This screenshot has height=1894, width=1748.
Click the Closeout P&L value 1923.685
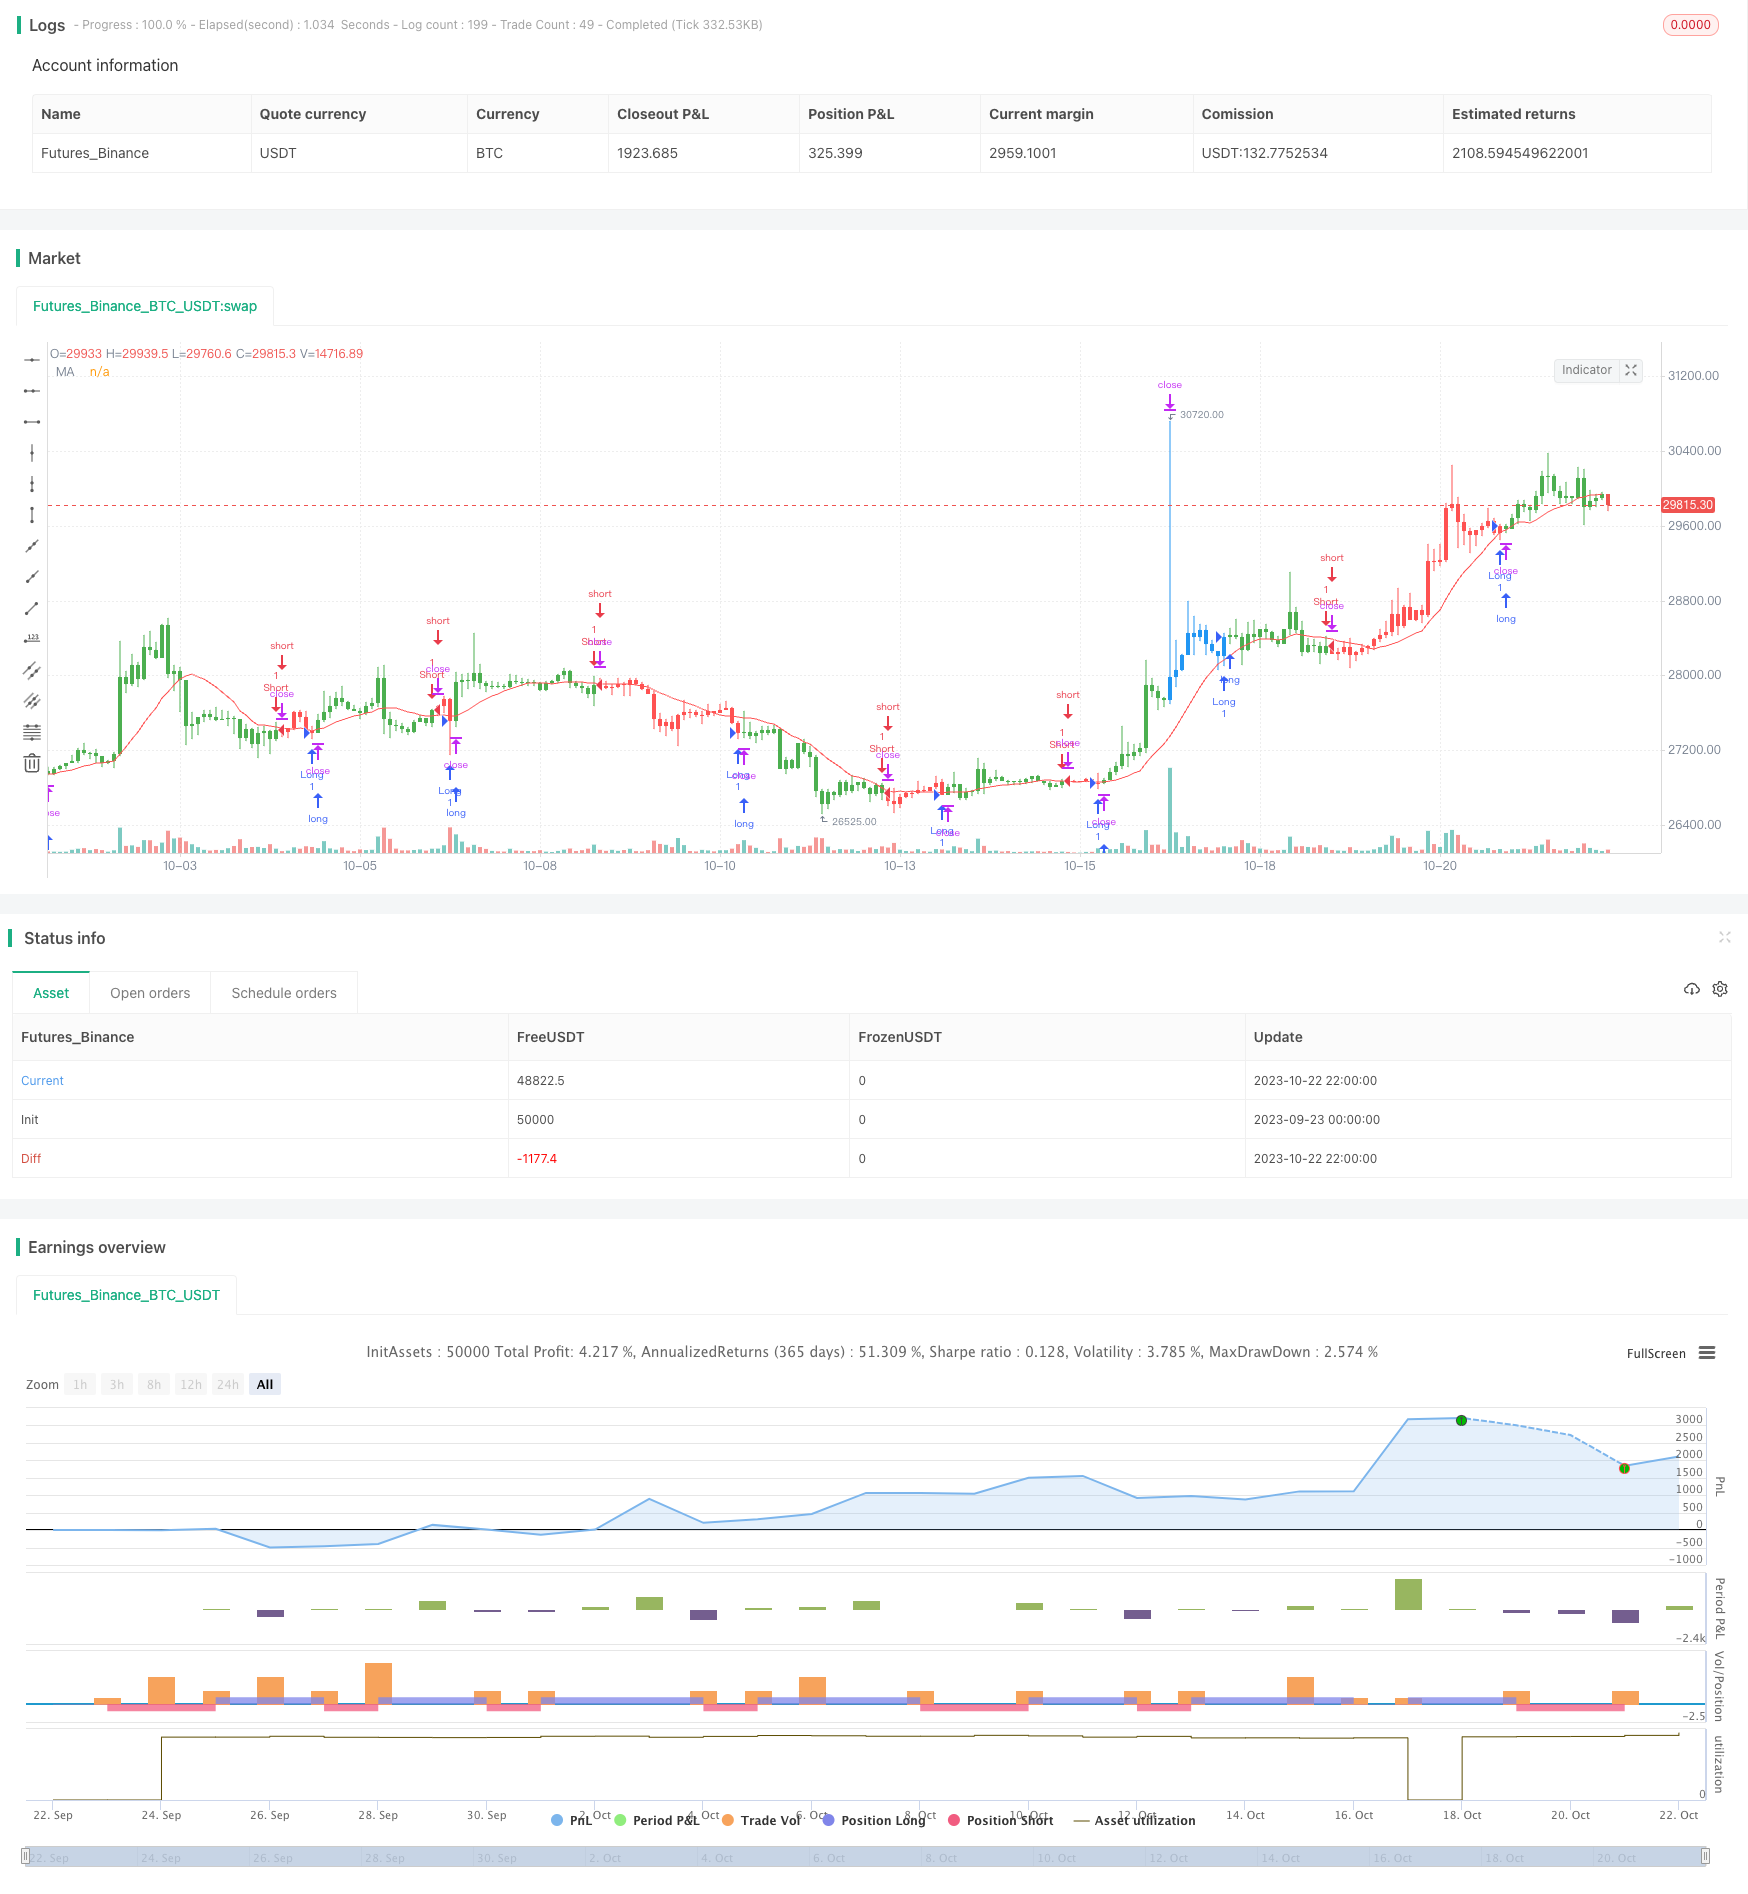pyautogui.click(x=647, y=153)
